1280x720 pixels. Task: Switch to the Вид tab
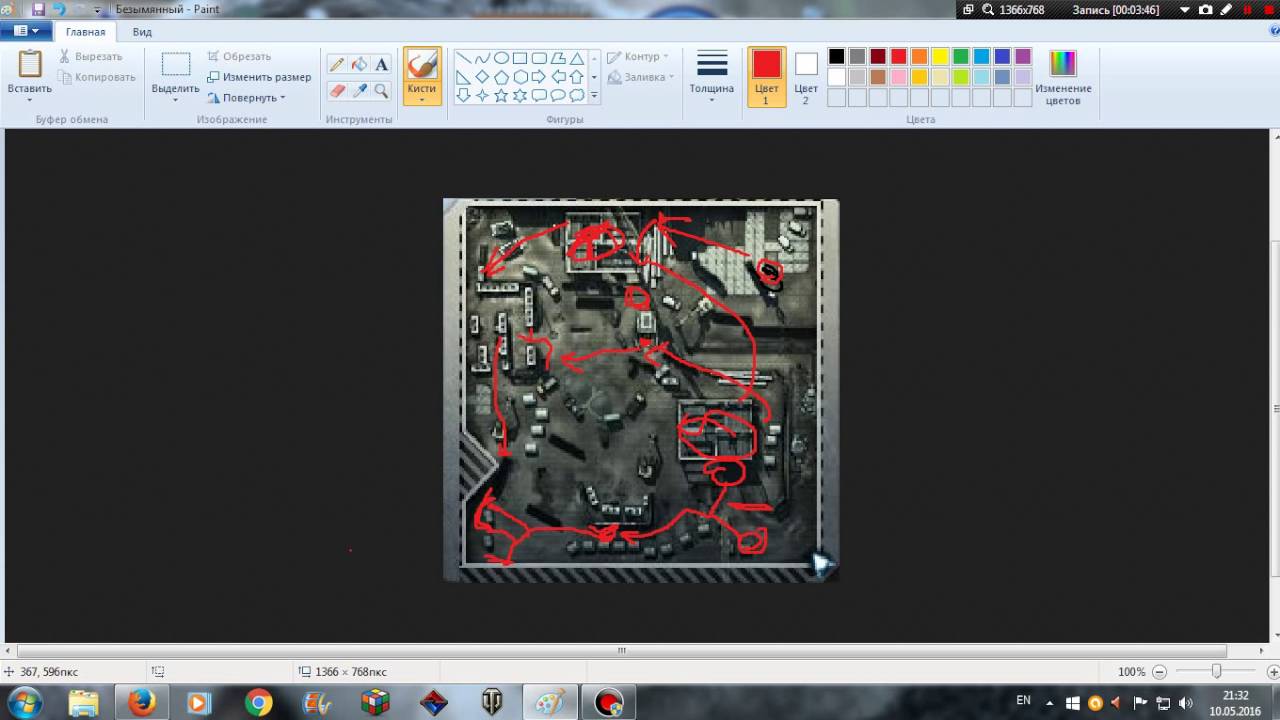(x=143, y=32)
